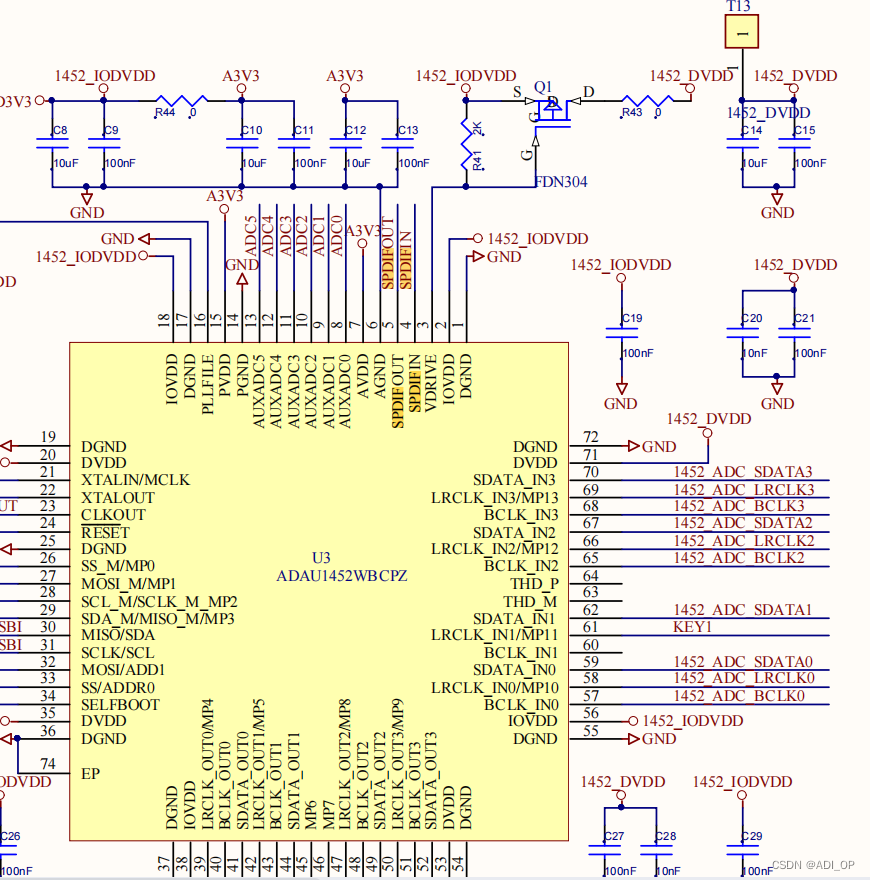Select capacitor C13 symbol
The height and width of the screenshot is (880, 870).
pos(397,143)
